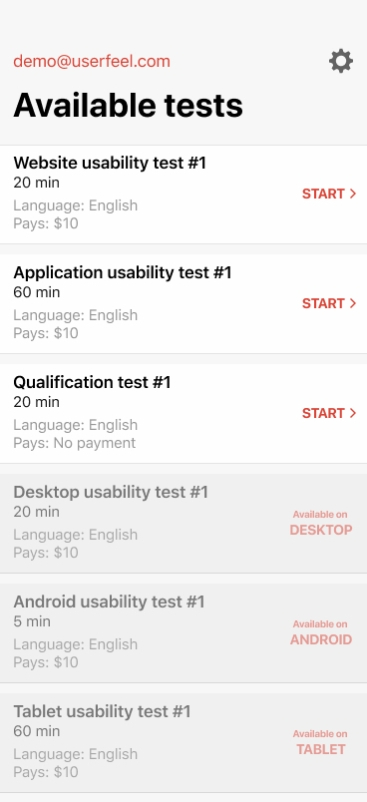Click 60 min duration under Application test

click(x=36, y=293)
